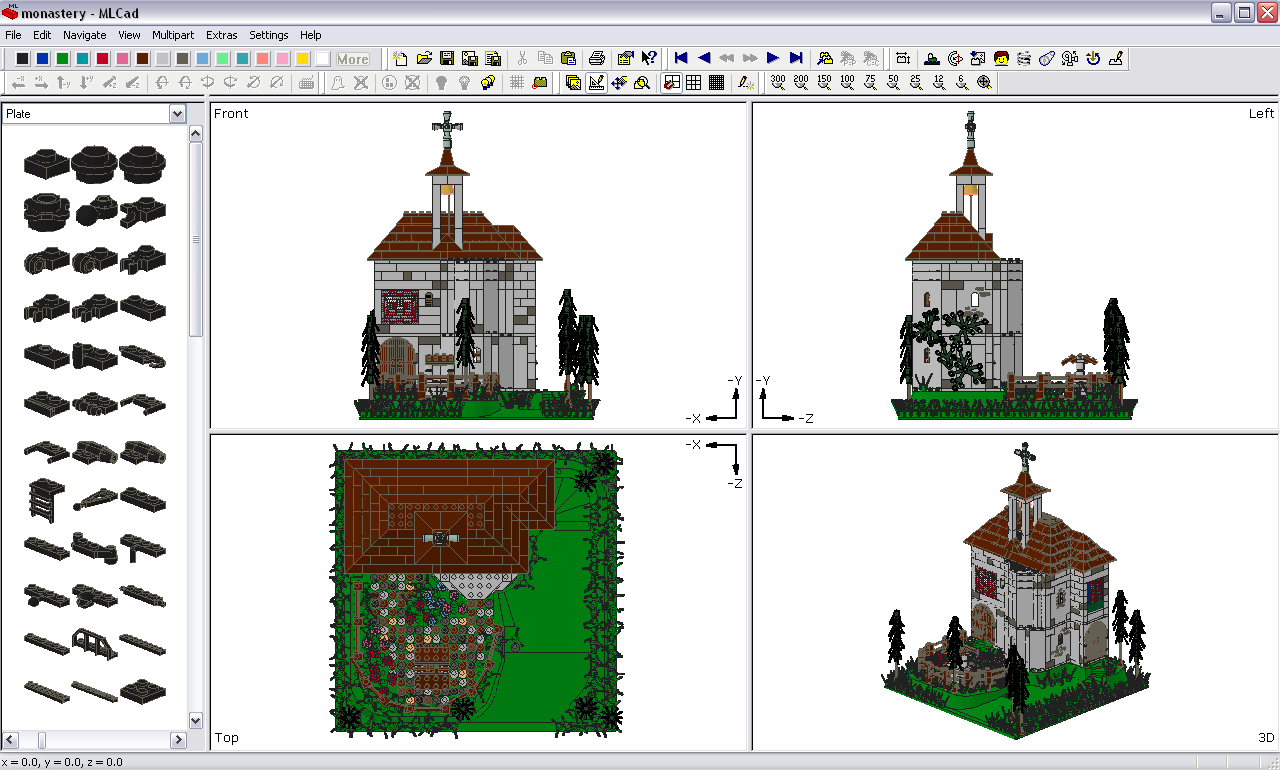Open the Extras menu
The height and width of the screenshot is (770, 1280).
[222, 35]
